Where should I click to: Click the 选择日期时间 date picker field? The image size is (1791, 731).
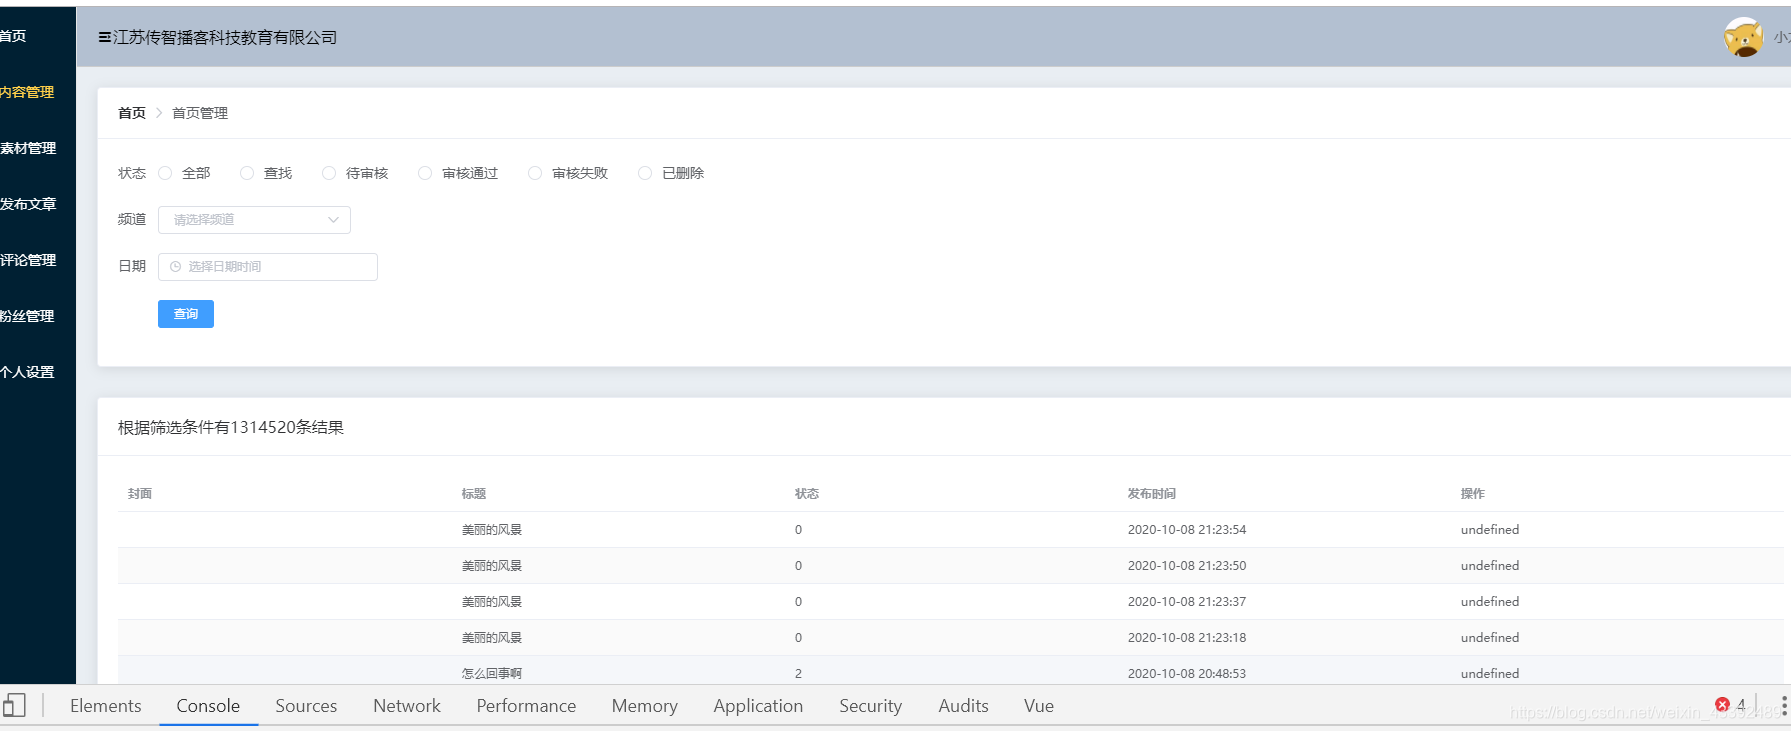click(268, 267)
